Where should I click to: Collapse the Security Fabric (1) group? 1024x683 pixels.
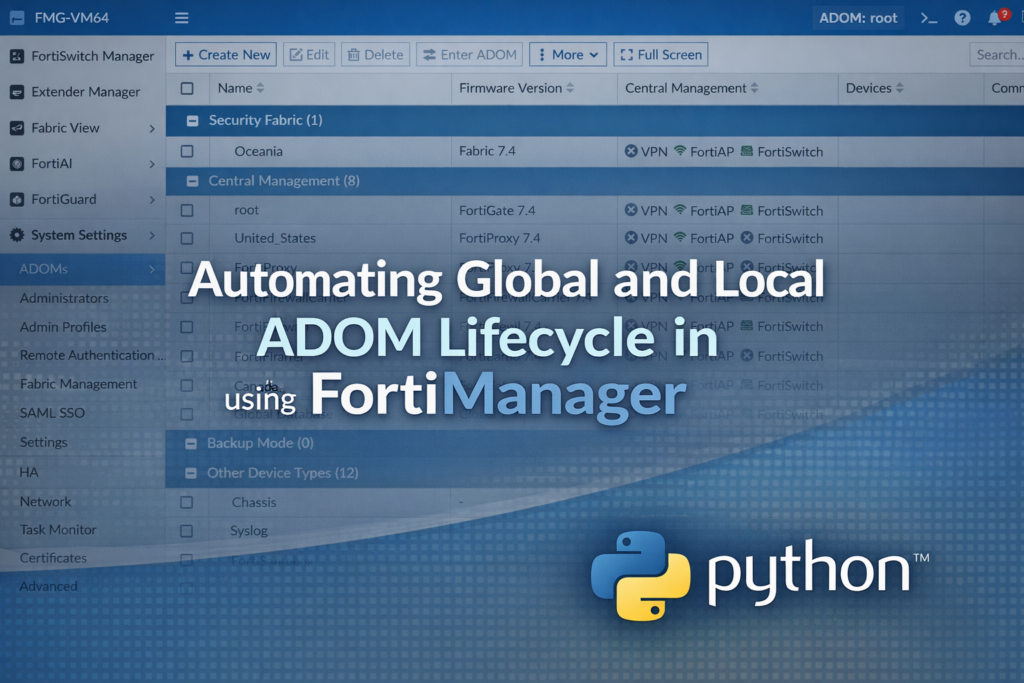pyautogui.click(x=193, y=121)
